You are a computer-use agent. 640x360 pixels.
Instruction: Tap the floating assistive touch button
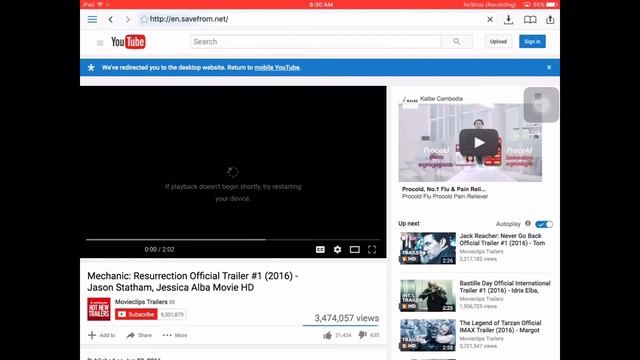tap(541, 105)
